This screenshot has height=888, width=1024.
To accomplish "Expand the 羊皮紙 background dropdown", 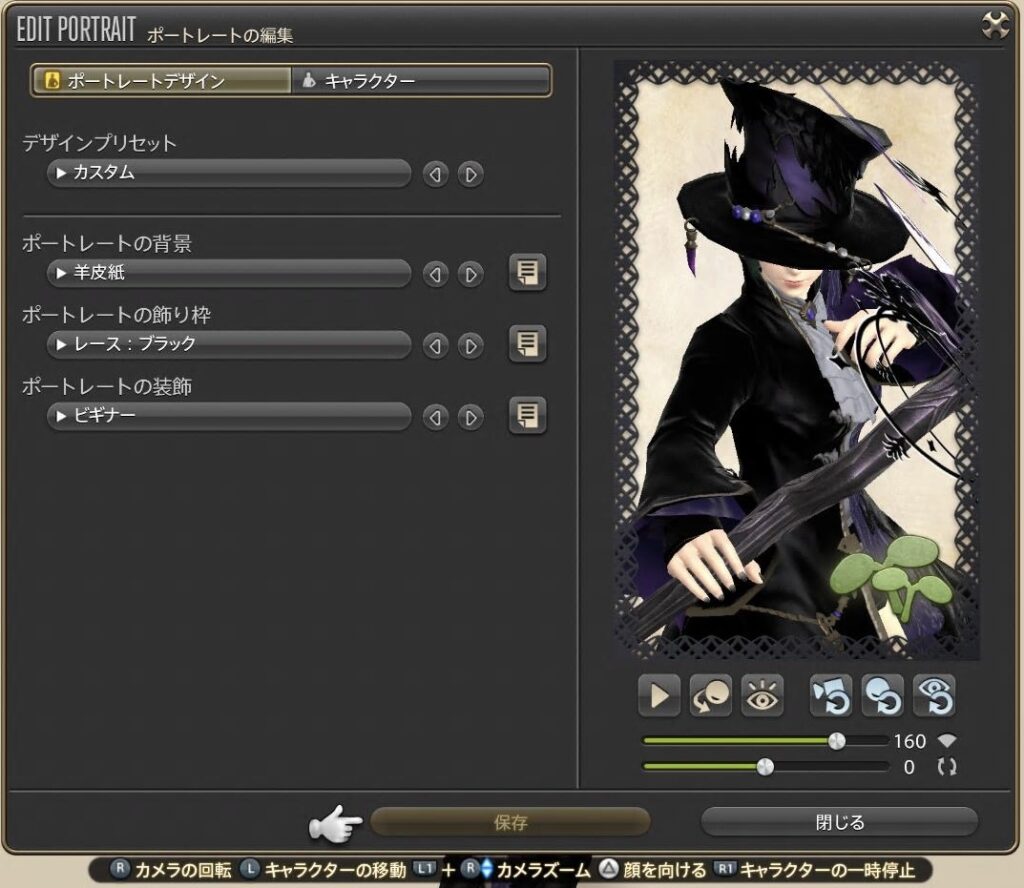I will (x=229, y=273).
